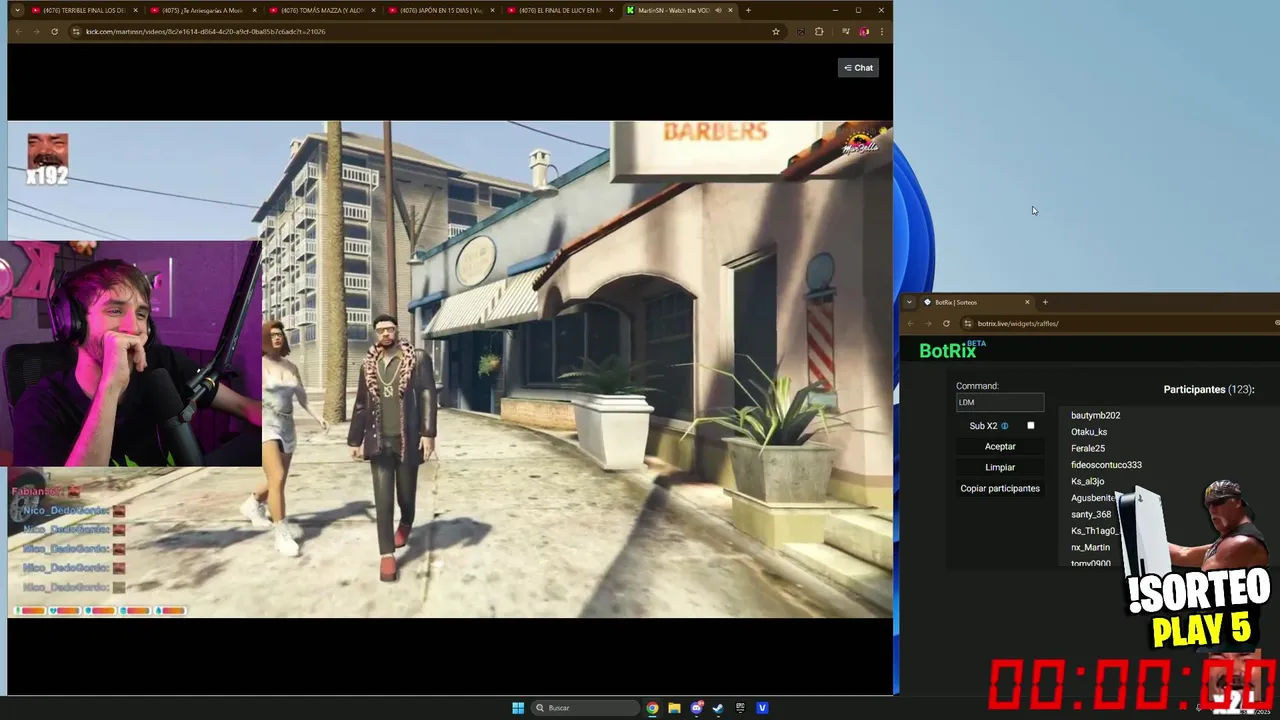1280x720 pixels.
Task: Click the Kick video player area
Action: tap(450, 369)
